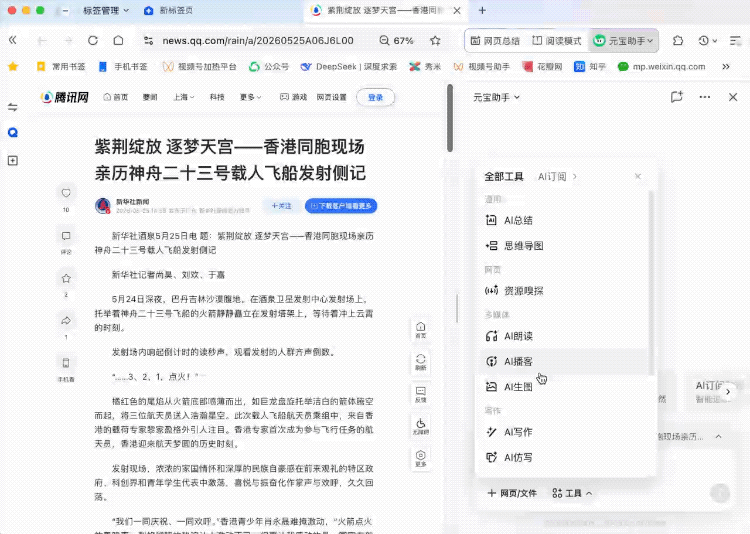Open DeepSeek bookmark
The width and height of the screenshot is (750, 534).
click(348, 67)
